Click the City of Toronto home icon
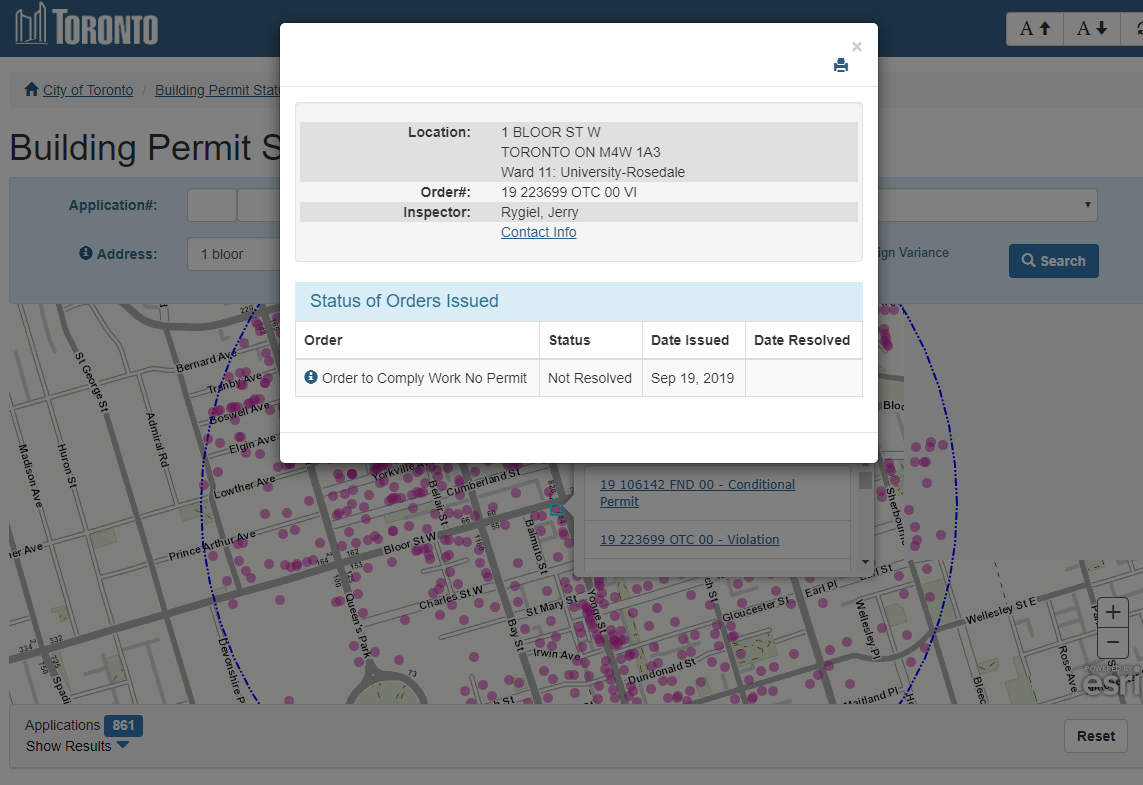The width and height of the screenshot is (1143, 785). (x=32, y=90)
